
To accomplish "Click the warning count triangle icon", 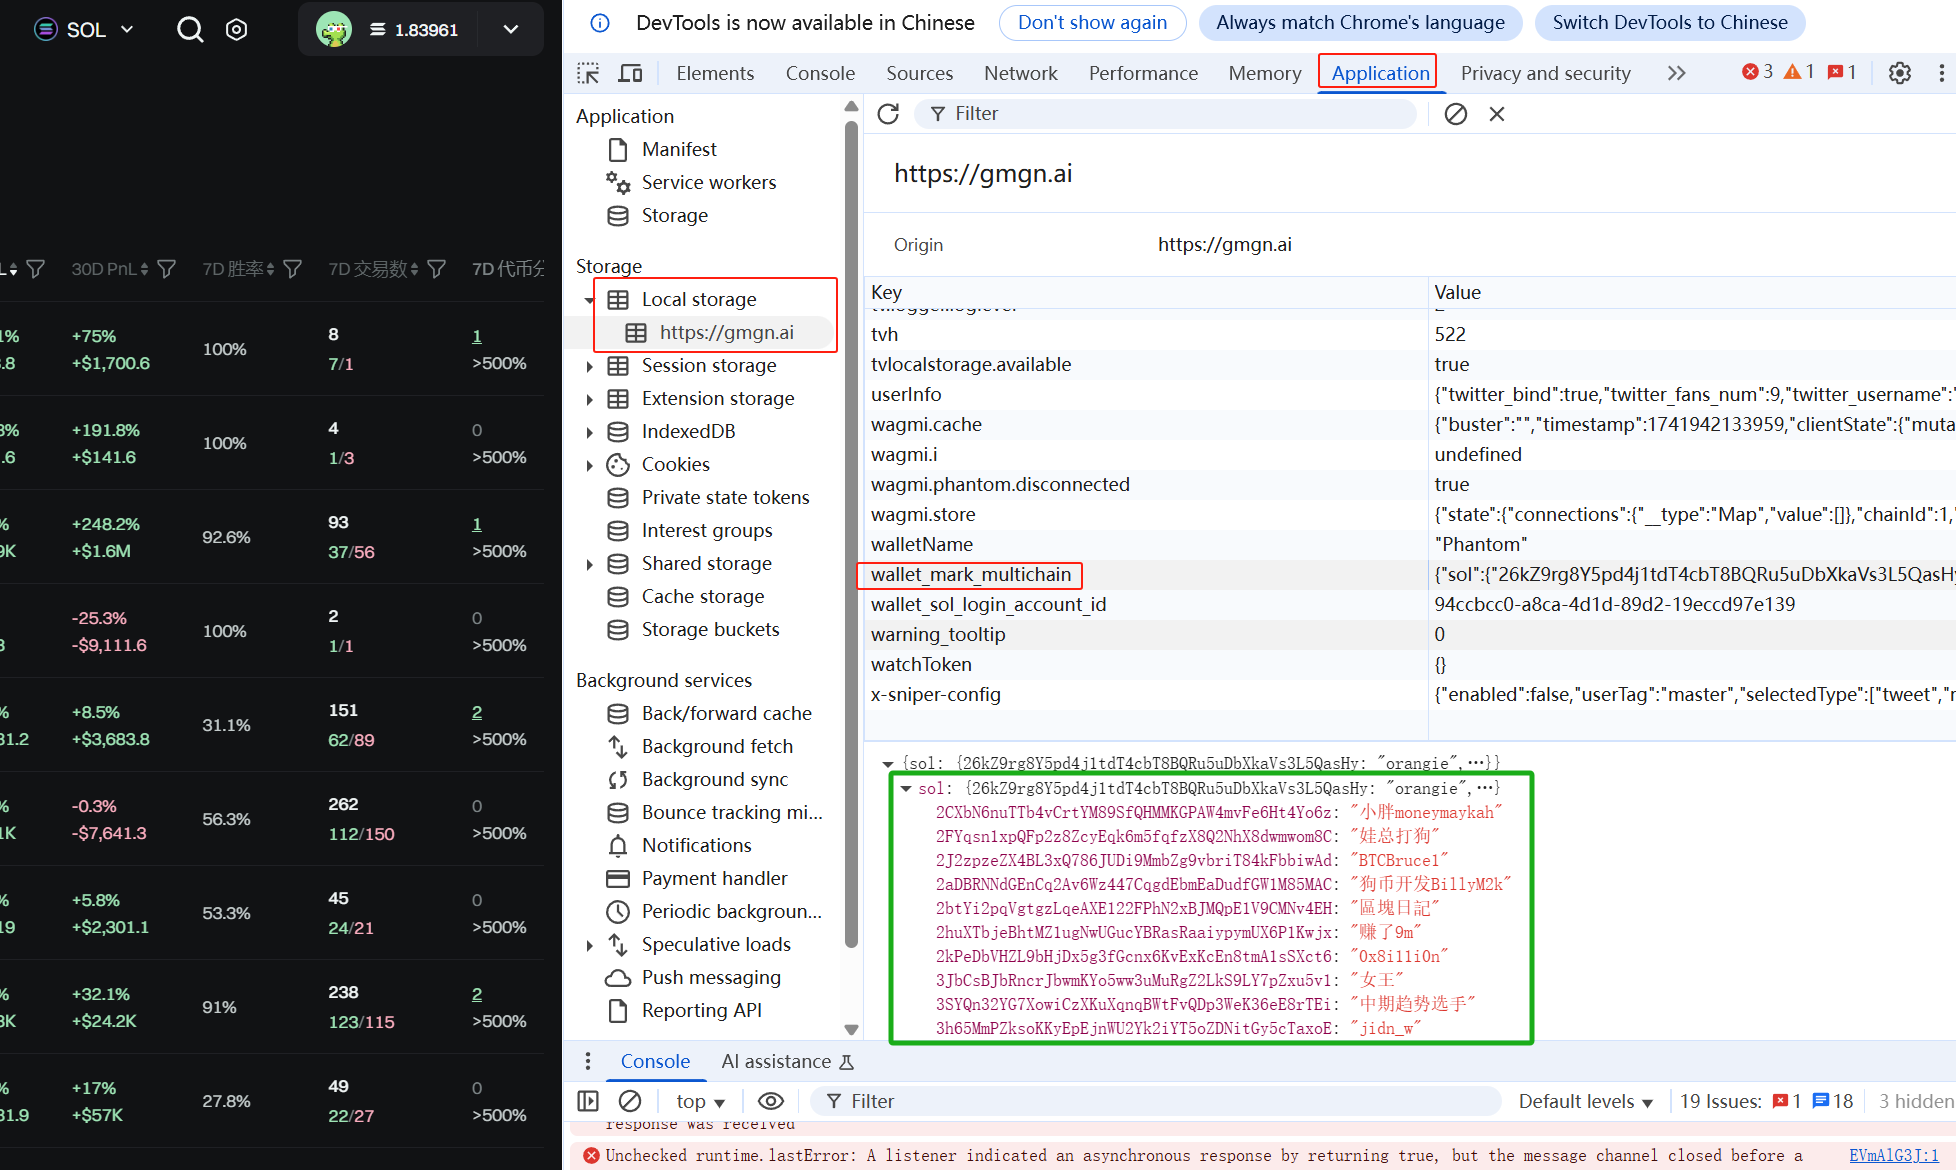I will (x=1798, y=72).
